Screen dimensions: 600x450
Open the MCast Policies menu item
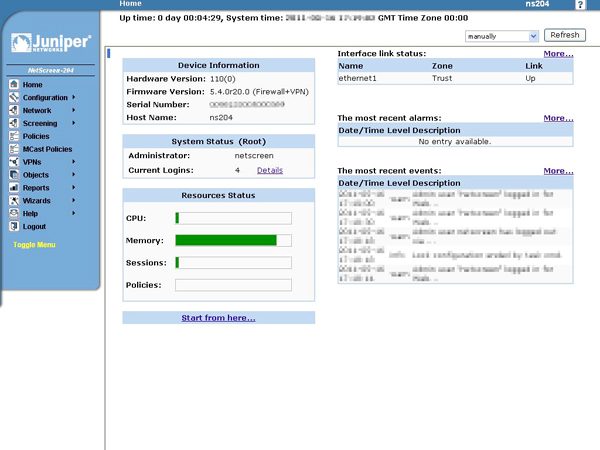point(47,149)
